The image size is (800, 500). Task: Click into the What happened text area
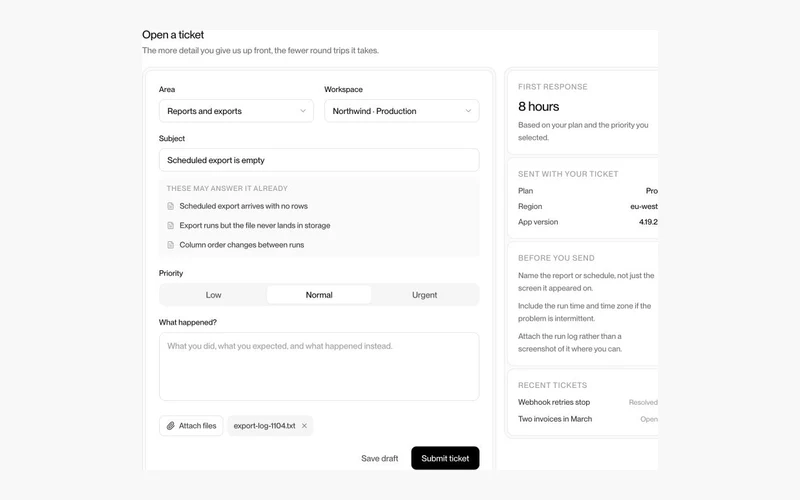pos(319,366)
